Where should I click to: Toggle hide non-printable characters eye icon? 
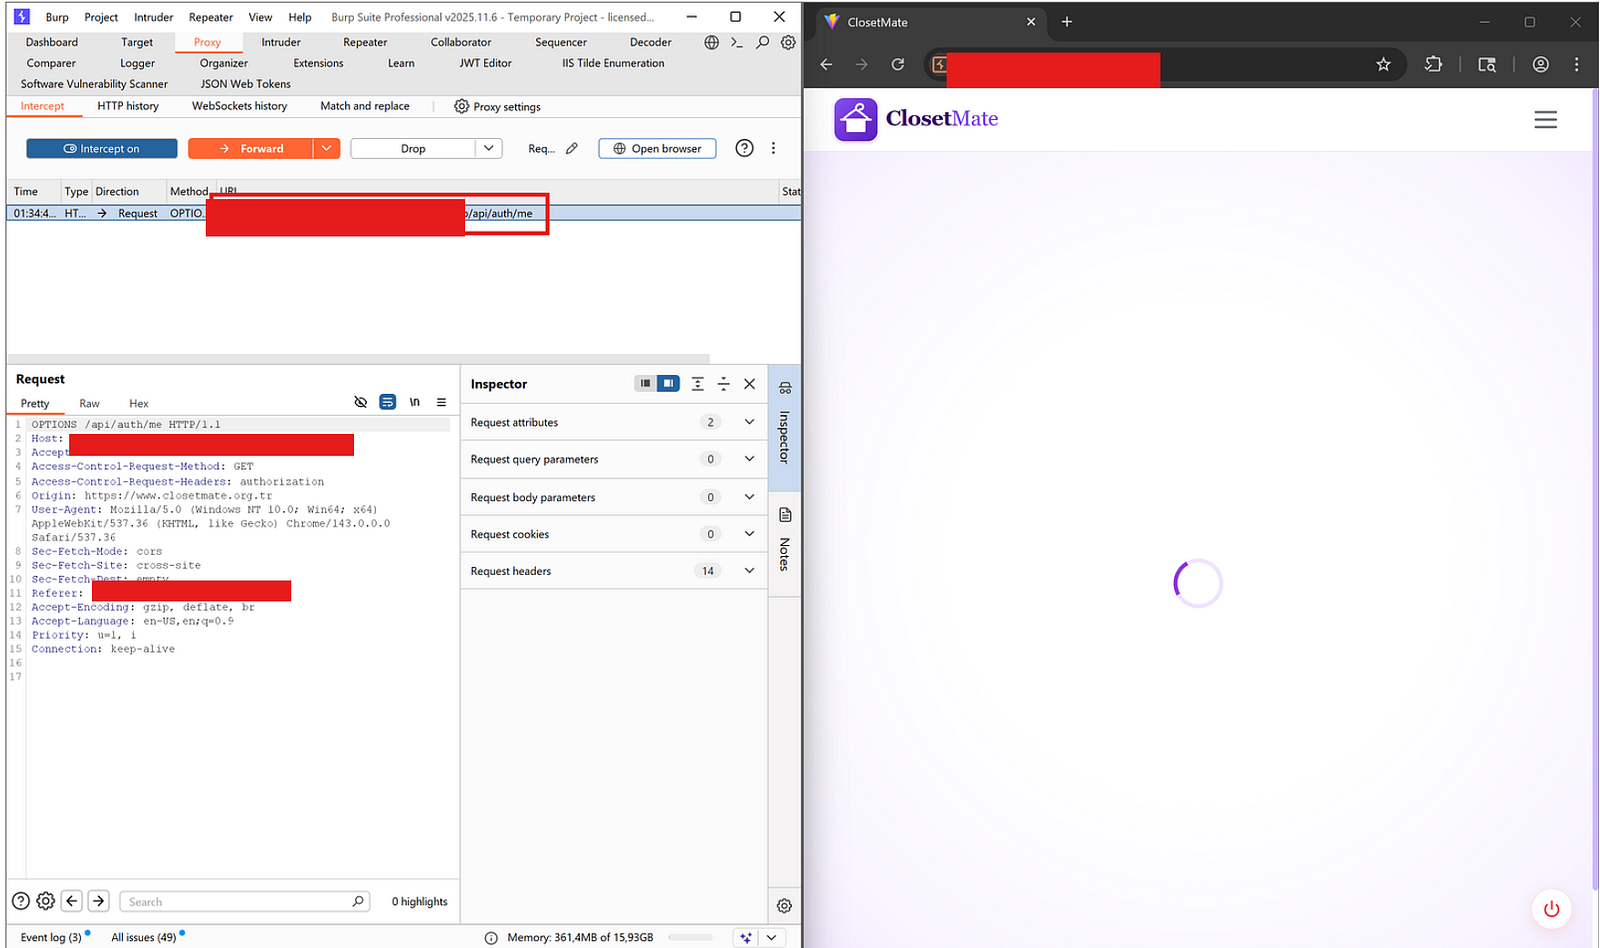pos(361,402)
